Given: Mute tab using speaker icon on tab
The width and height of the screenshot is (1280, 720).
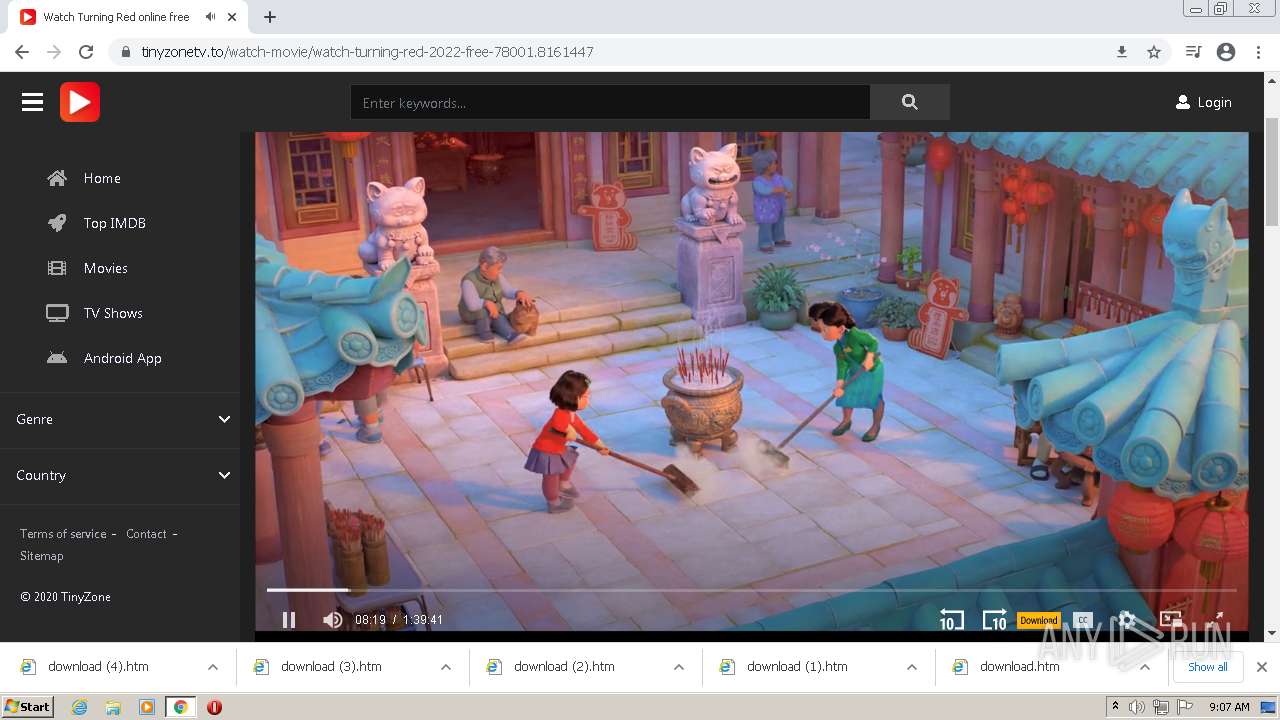Looking at the screenshot, I should (x=210, y=17).
